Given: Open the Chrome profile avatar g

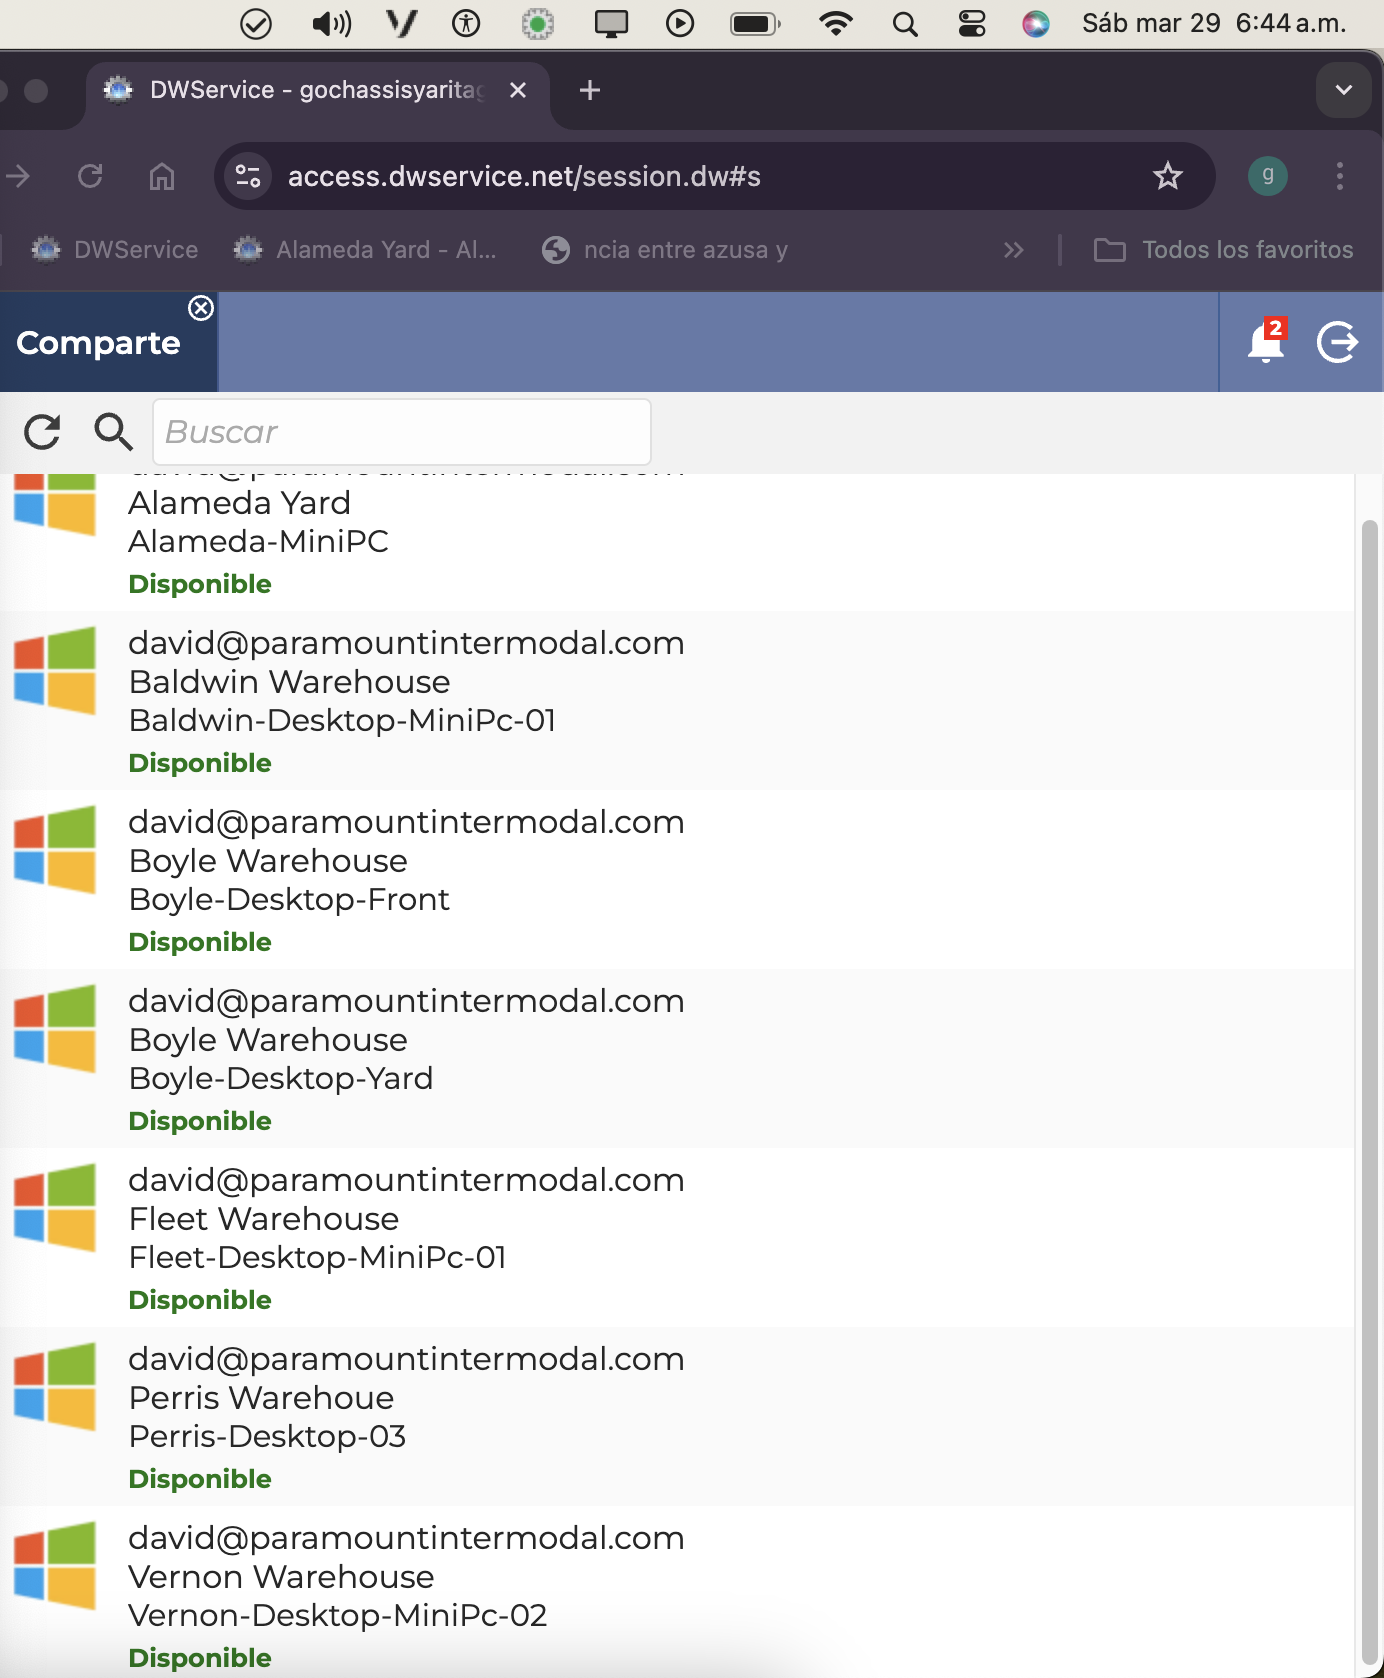Looking at the screenshot, I should 1268,176.
